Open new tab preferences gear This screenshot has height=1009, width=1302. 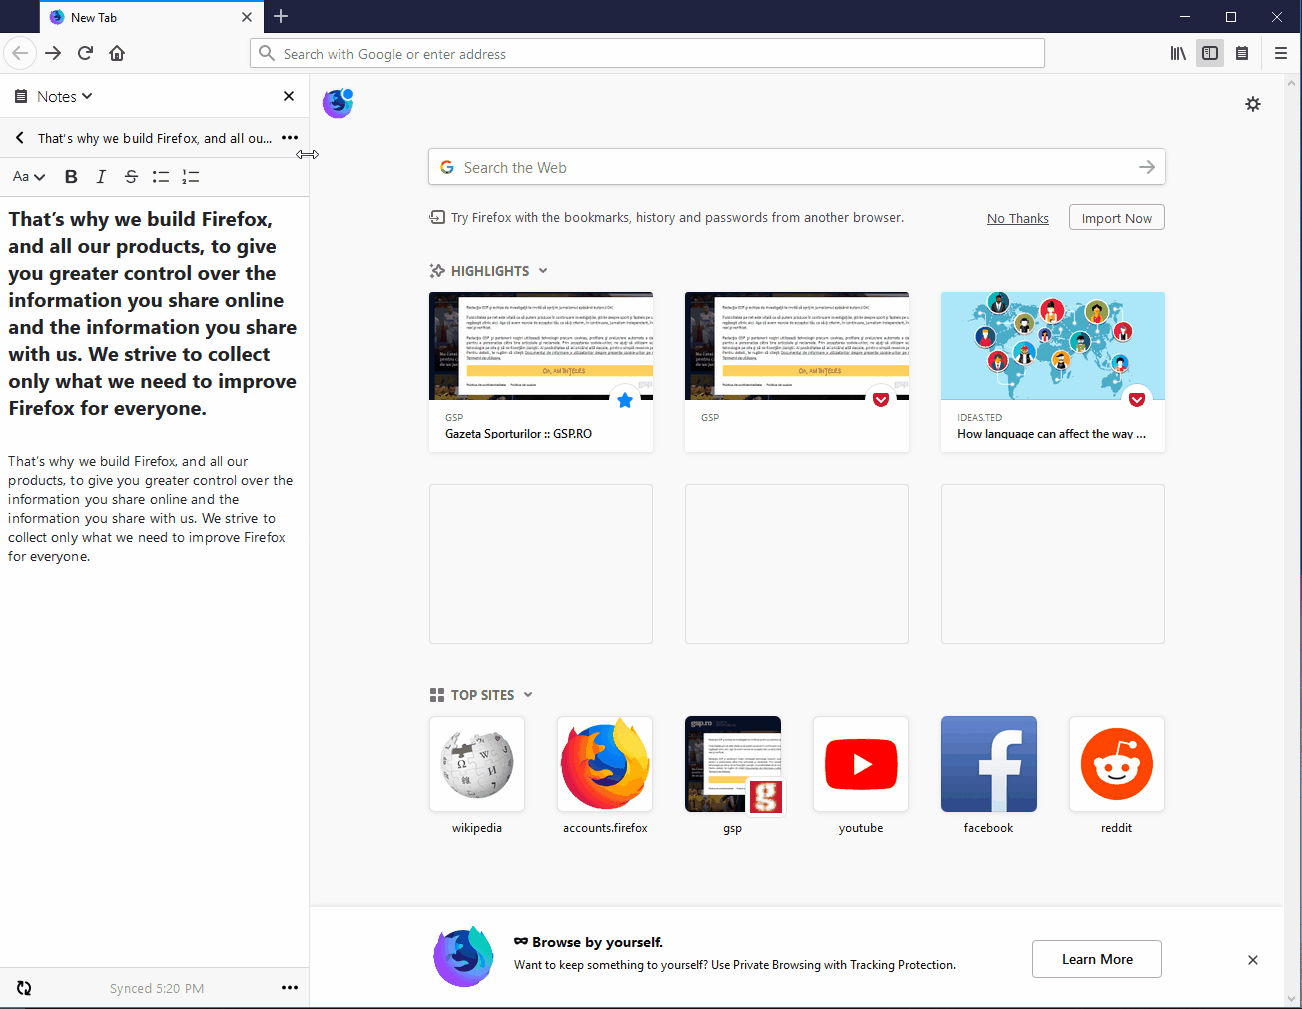tap(1253, 104)
